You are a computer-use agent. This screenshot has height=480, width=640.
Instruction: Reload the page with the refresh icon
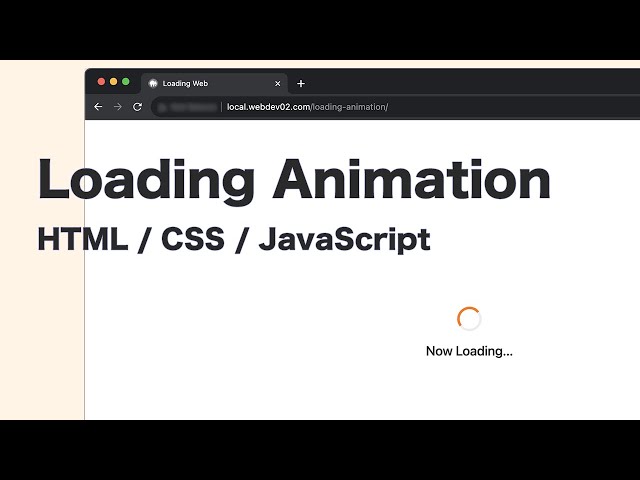click(138, 107)
